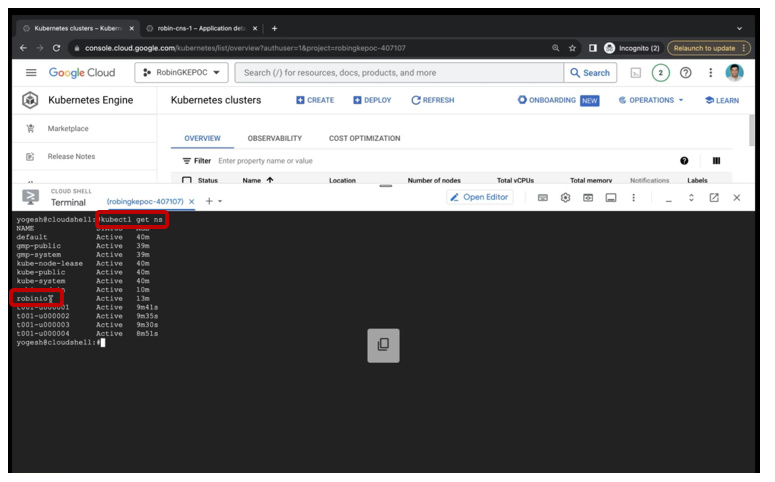
Task: Open the LEARN panel
Action: coord(722,100)
